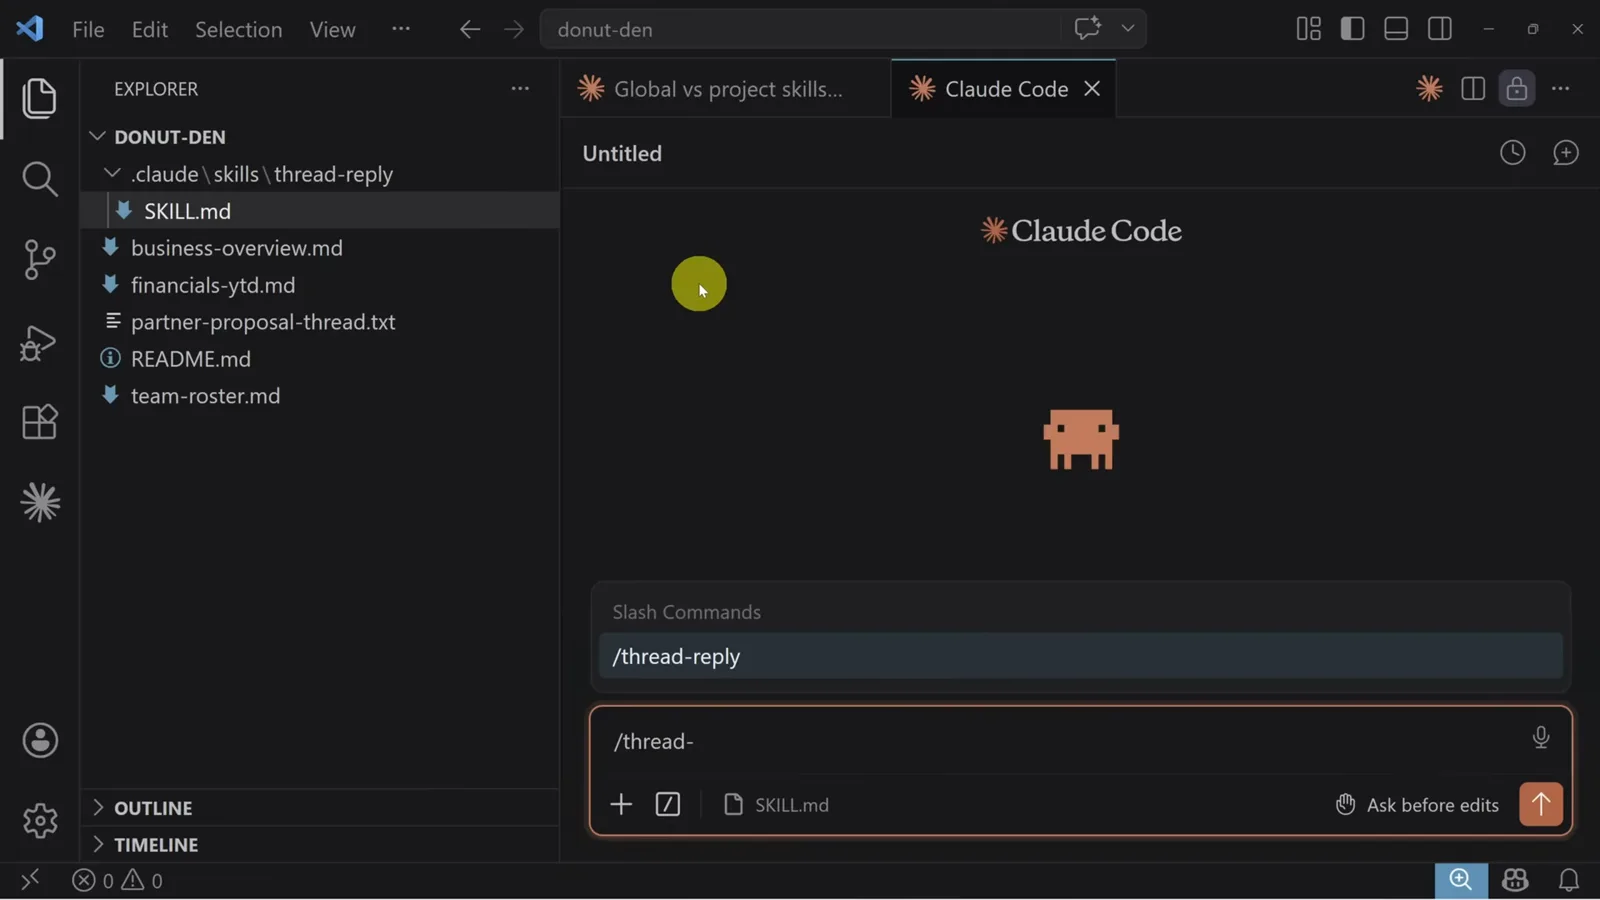
Task: Open team-roster.md file
Action: [x=320, y=396]
